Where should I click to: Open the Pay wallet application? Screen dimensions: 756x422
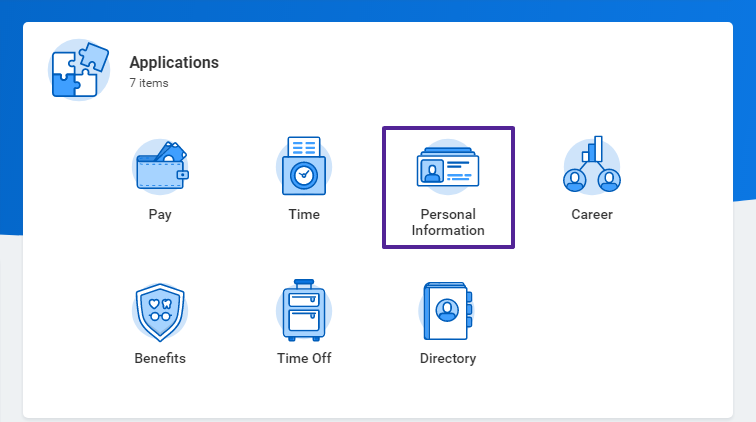[x=160, y=167]
